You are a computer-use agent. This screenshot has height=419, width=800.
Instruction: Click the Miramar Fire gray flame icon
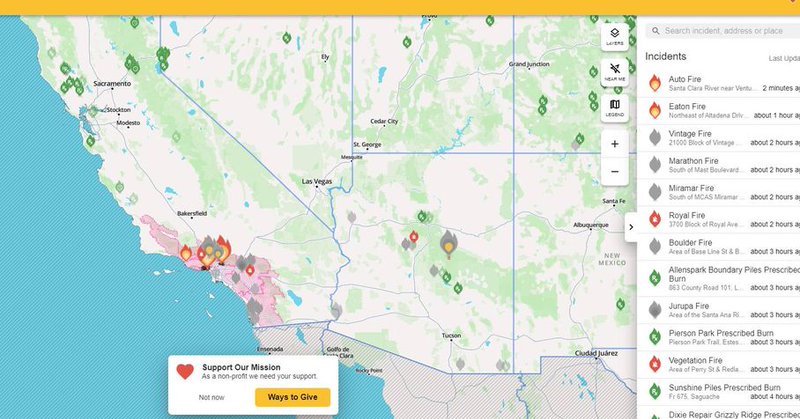[x=655, y=192]
